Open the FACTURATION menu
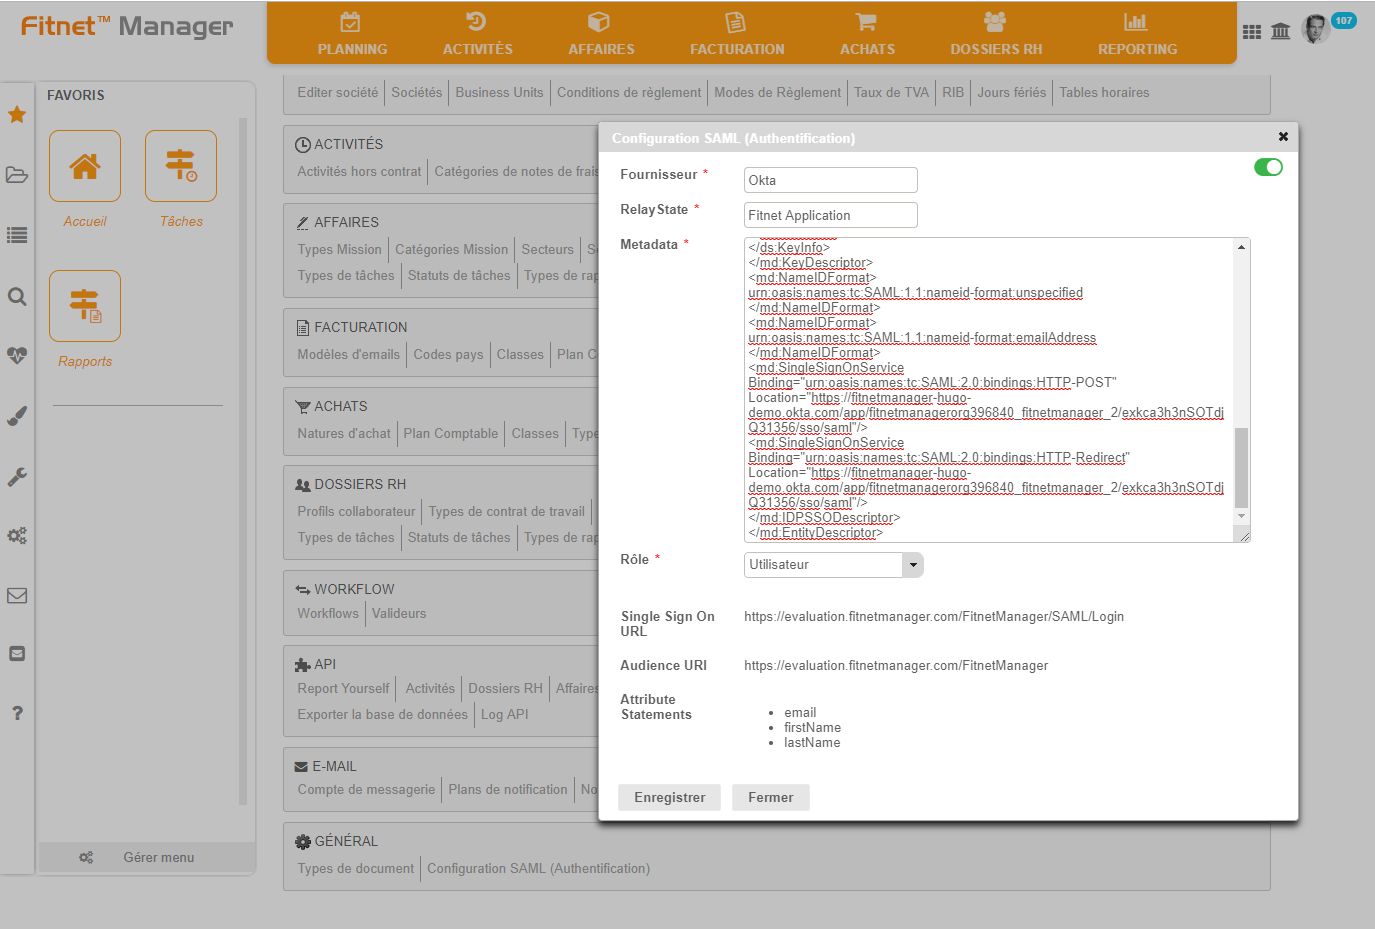This screenshot has width=1375, height=929. click(737, 34)
